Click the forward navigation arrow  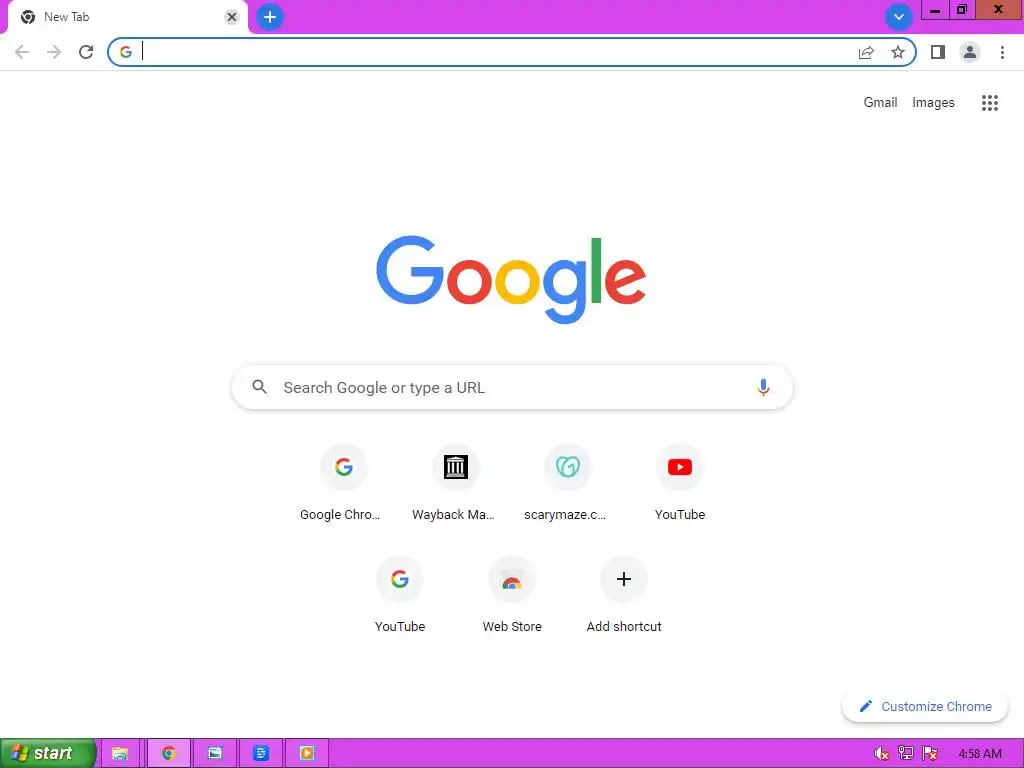54,52
